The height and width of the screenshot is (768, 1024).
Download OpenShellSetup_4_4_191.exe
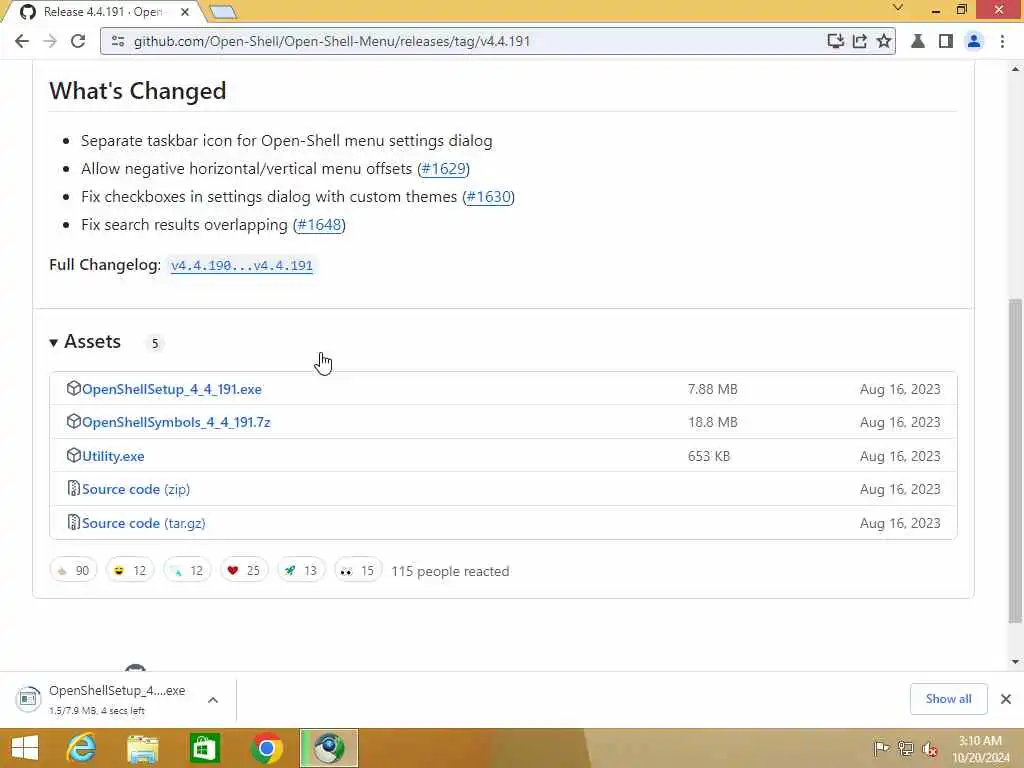172,389
